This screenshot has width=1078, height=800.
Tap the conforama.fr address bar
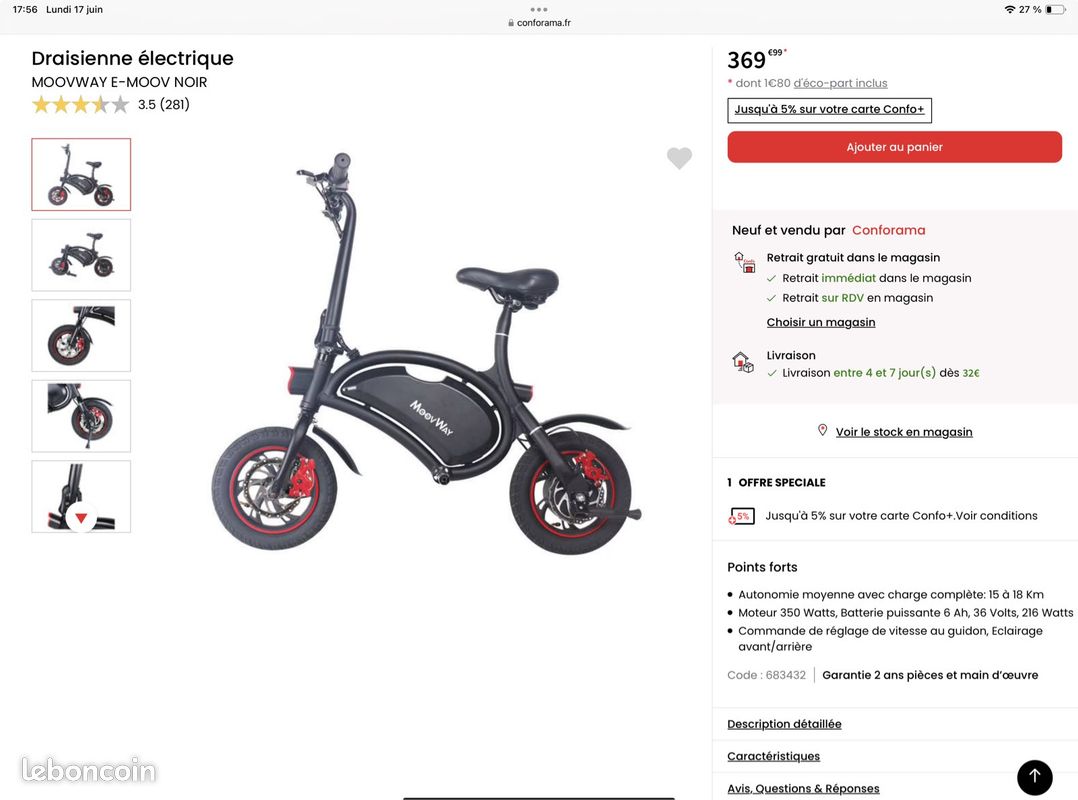click(x=539, y=23)
